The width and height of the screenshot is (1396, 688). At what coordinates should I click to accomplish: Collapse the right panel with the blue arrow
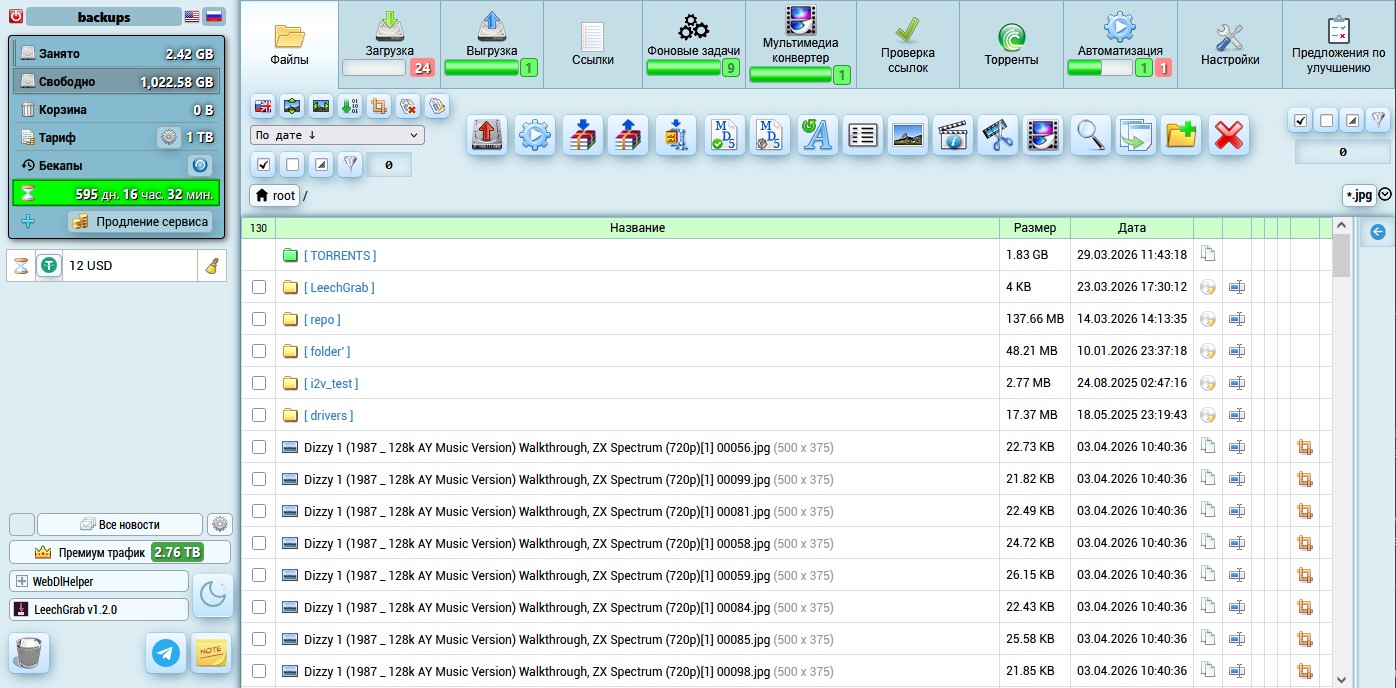click(x=1377, y=232)
